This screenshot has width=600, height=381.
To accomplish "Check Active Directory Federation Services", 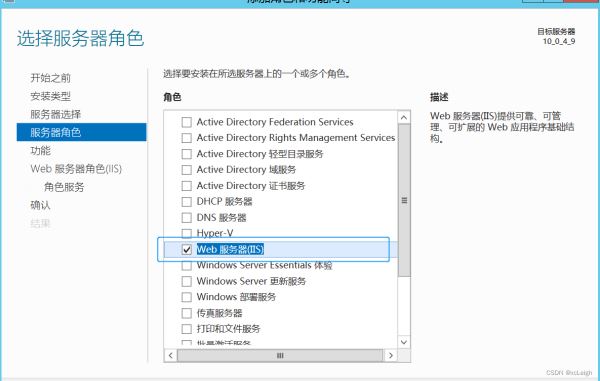I will [x=186, y=122].
